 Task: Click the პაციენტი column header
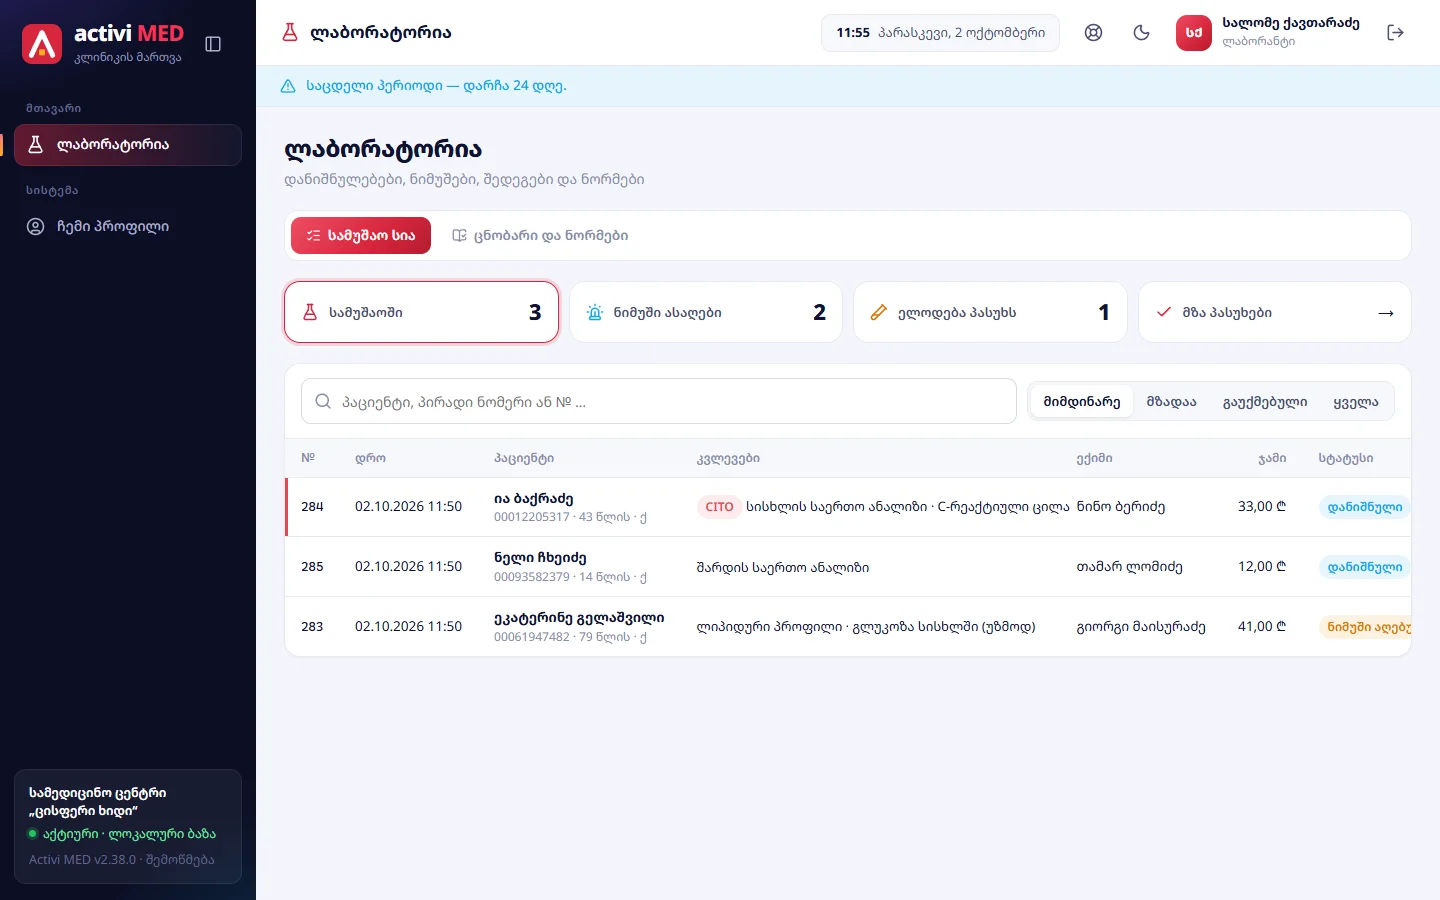pyautogui.click(x=524, y=458)
